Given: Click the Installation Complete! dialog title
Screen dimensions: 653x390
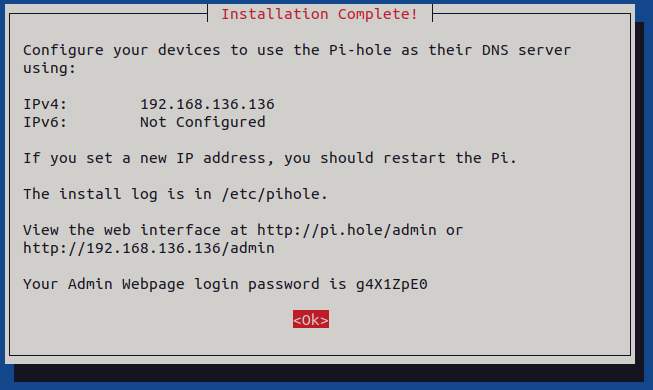Looking at the screenshot, I should 319,14.
